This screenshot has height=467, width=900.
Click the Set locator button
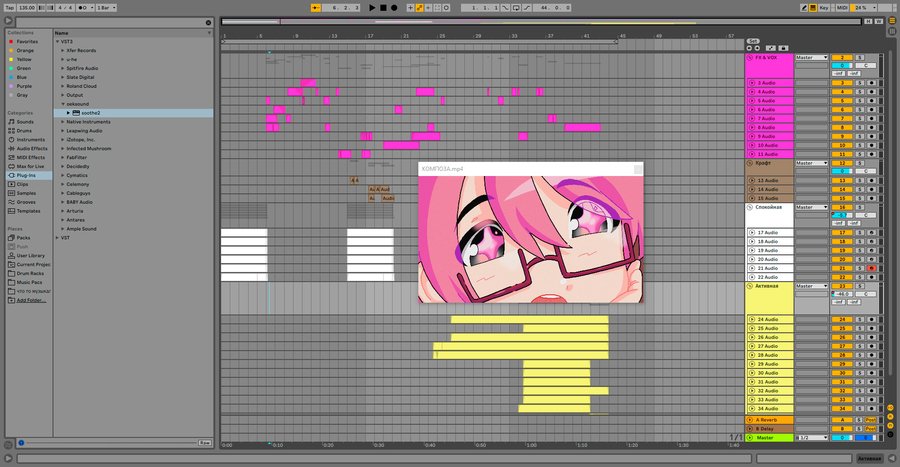(x=753, y=41)
